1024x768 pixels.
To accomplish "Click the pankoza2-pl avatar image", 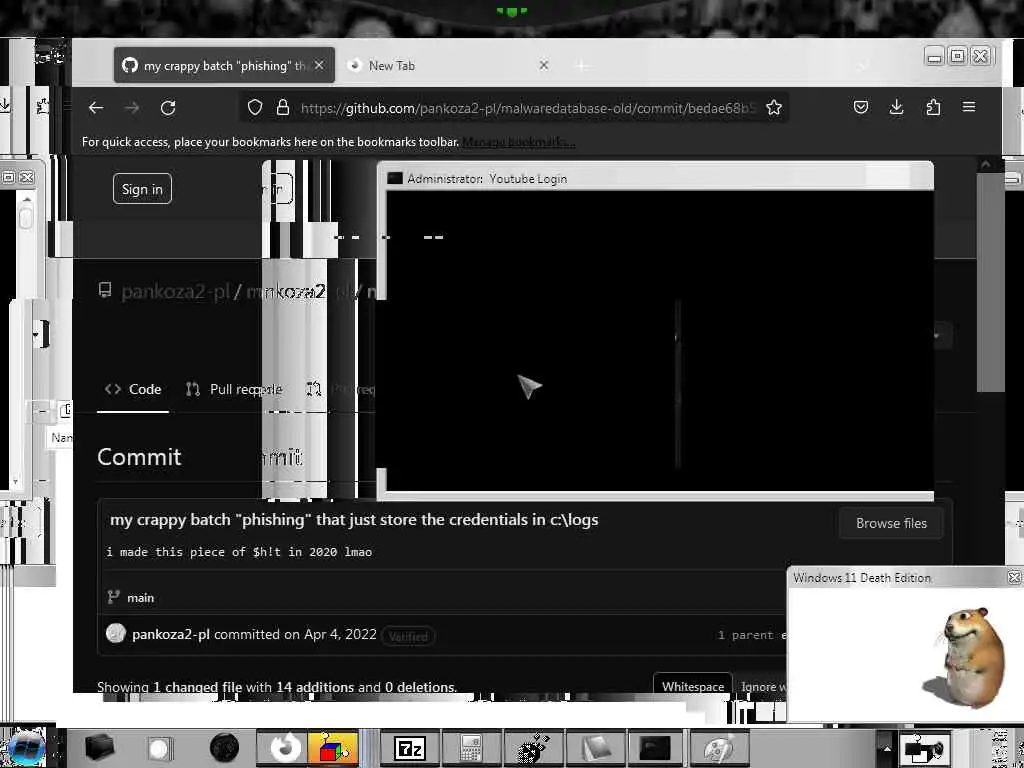I will click(116, 633).
